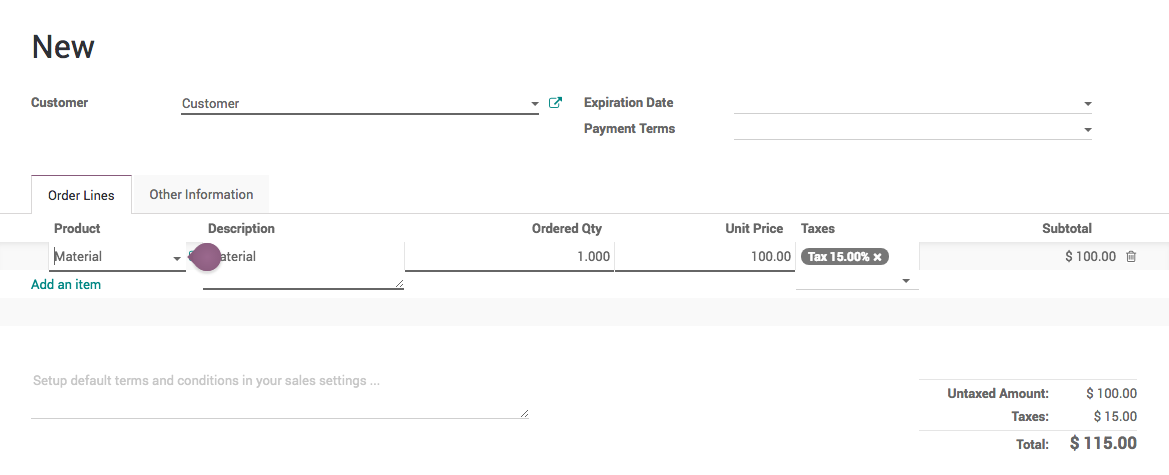This screenshot has width=1169, height=475.
Task: Delete the Material order line with trash icon
Action: tap(1131, 257)
